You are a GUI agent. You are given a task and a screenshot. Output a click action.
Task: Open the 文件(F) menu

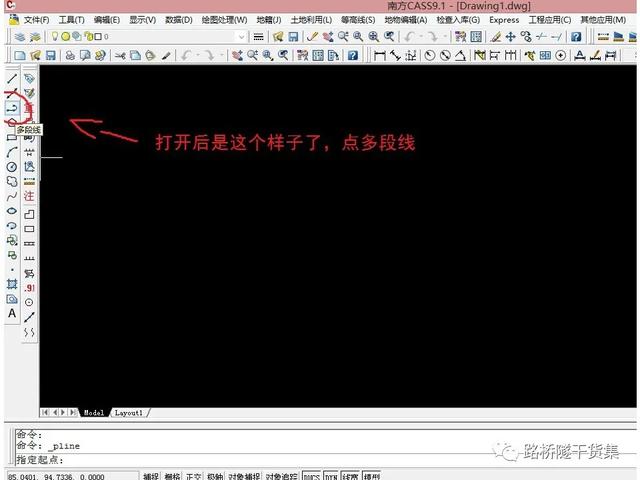coord(36,20)
